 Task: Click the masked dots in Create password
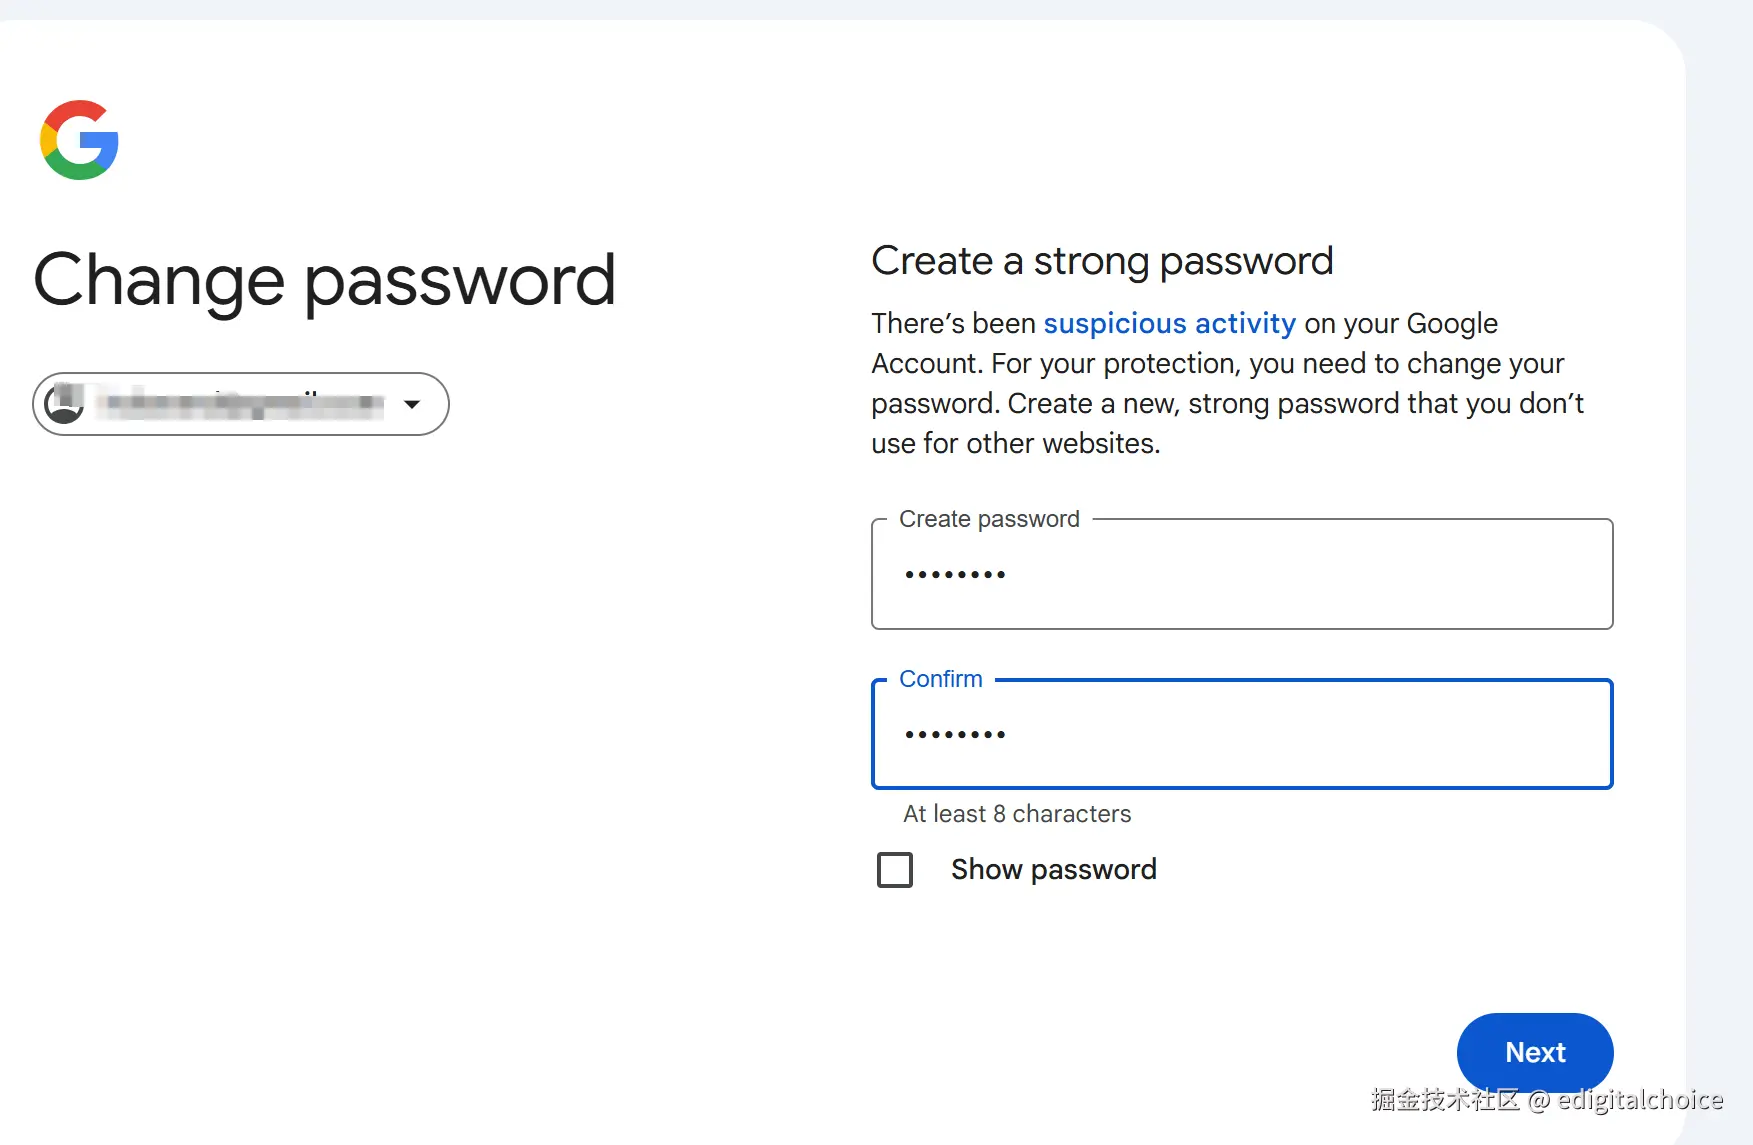click(955, 575)
